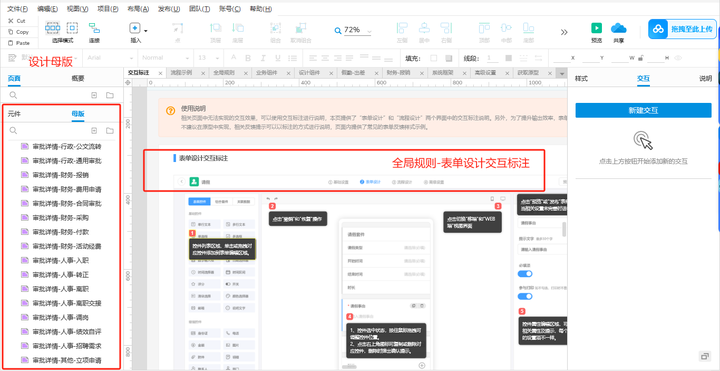This screenshot has width=720, height=371.
Task: Click the 左侧 align left icon
Action: click(402, 28)
